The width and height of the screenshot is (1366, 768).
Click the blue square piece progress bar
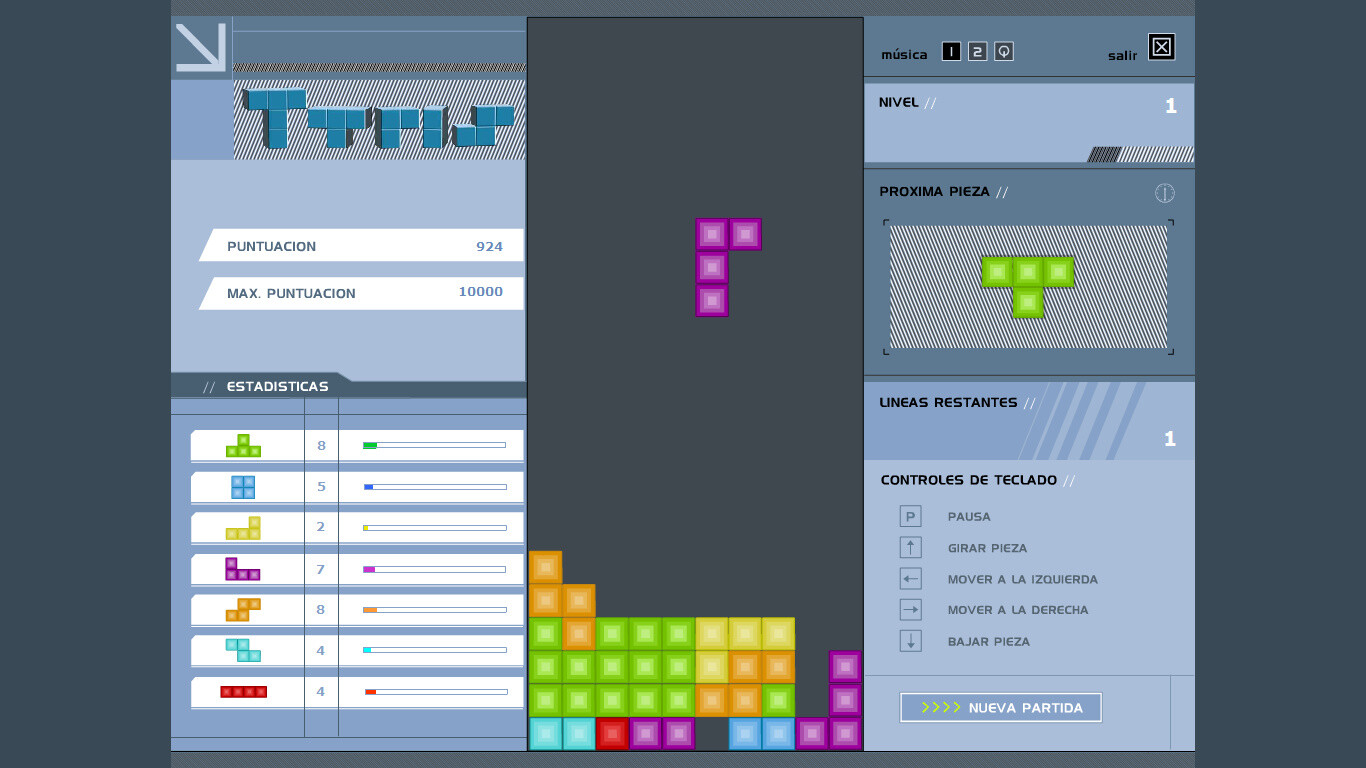(x=434, y=487)
